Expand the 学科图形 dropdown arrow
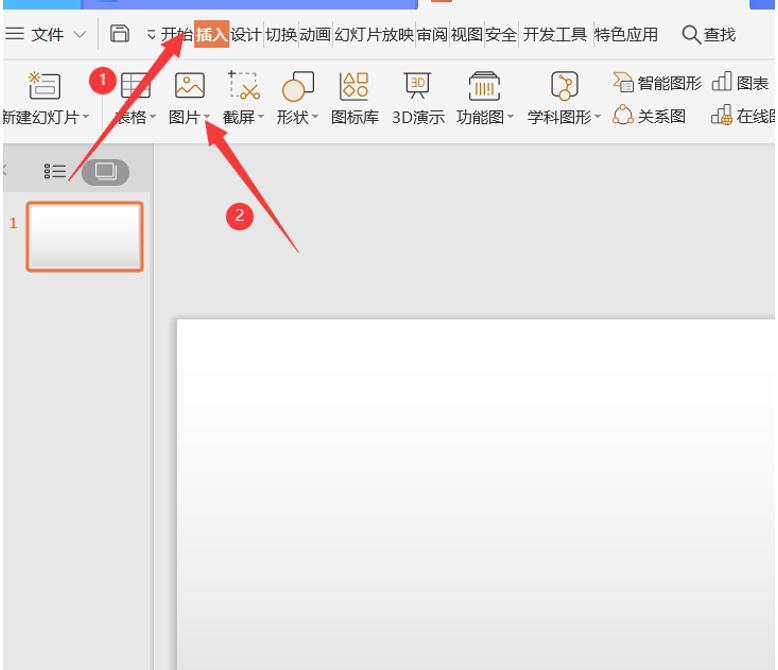The image size is (778, 670). (x=597, y=117)
